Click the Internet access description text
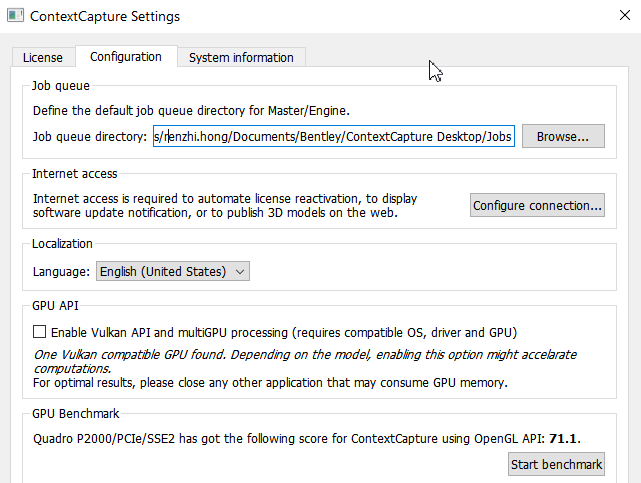641x483 pixels. [x=225, y=206]
